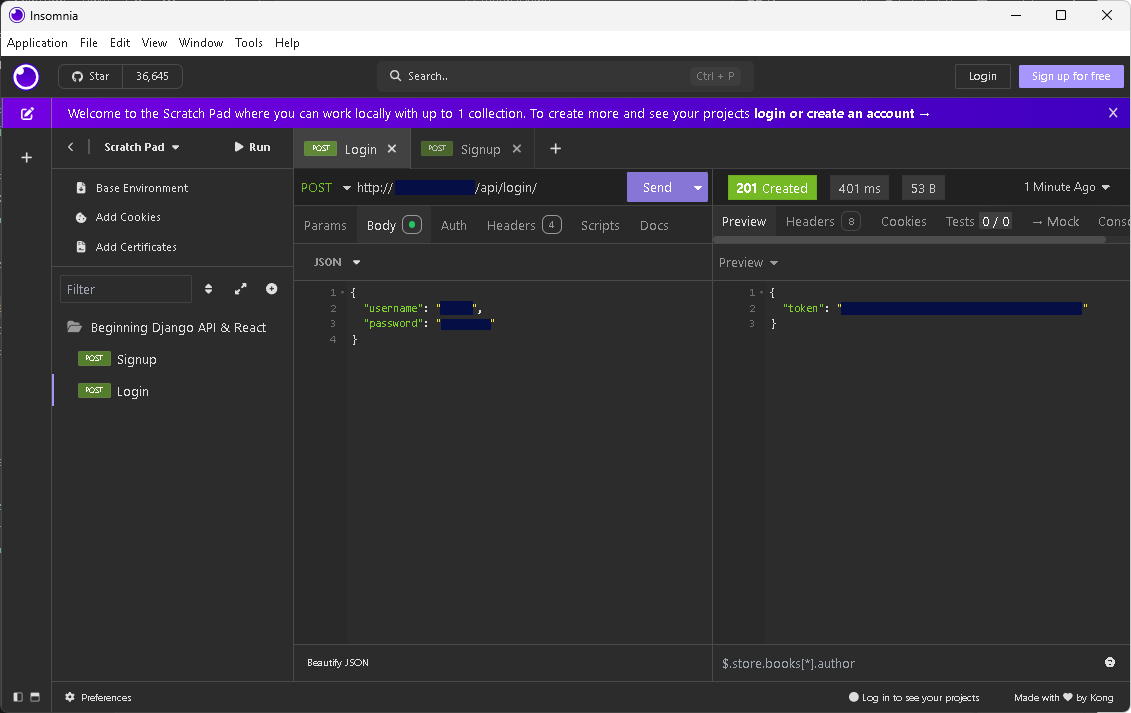Expand the Preview response type selector

click(748, 261)
